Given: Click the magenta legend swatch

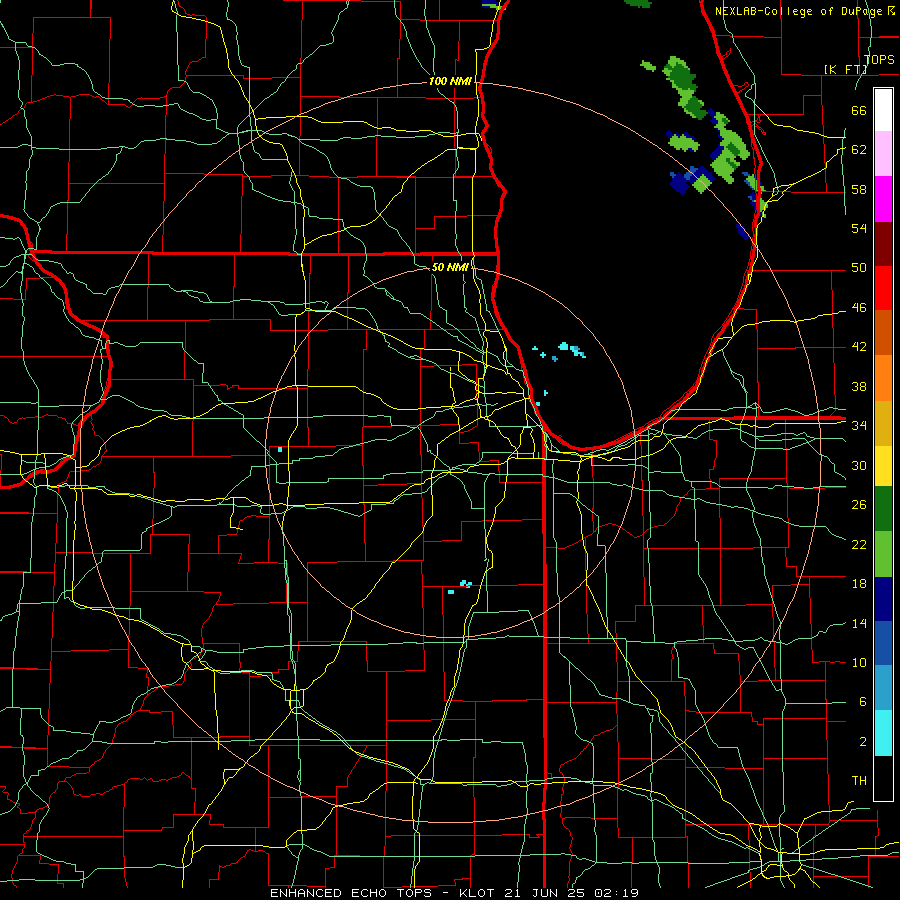Looking at the screenshot, I should pyautogui.click(x=883, y=199).
